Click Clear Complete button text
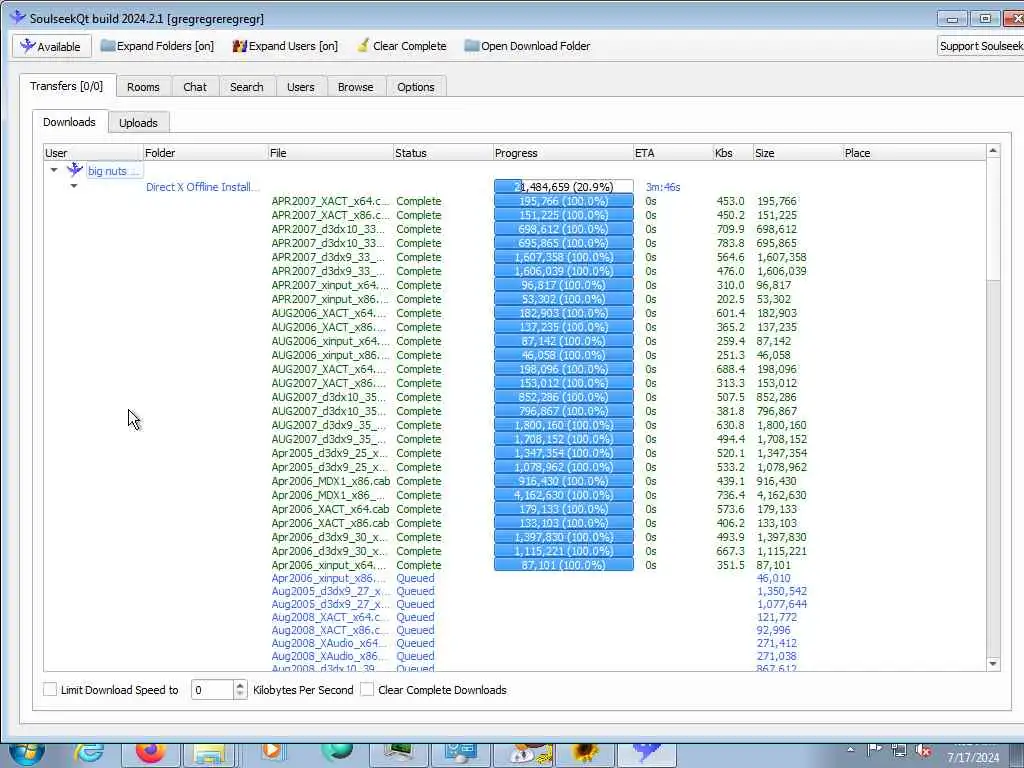Viewport: 1024px width, 768px height. pos(409,46)
